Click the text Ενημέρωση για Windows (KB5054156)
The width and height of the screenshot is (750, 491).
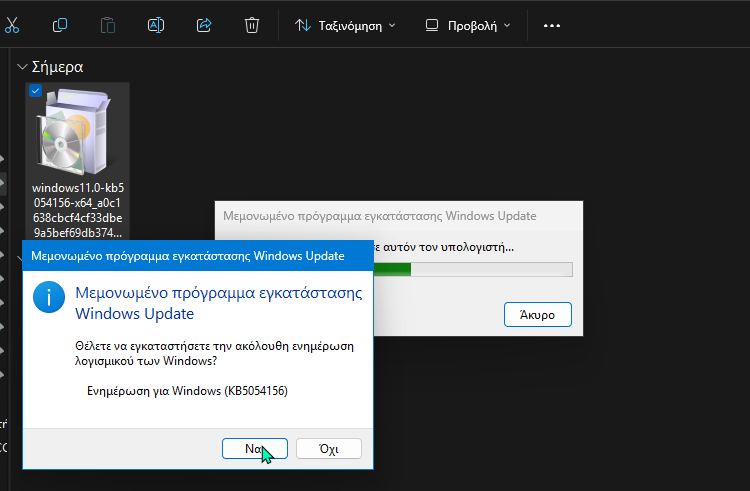pyautogui.click(x=187, y=391)
